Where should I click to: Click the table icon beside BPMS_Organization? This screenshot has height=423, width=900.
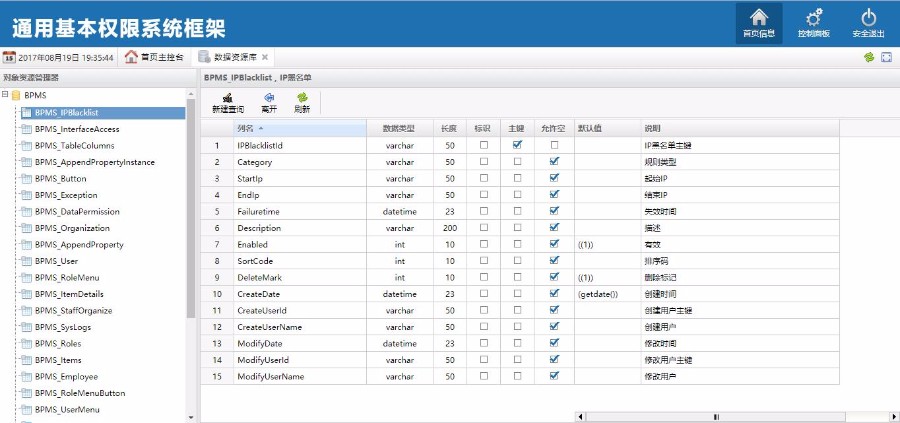[x=26, y=228]
